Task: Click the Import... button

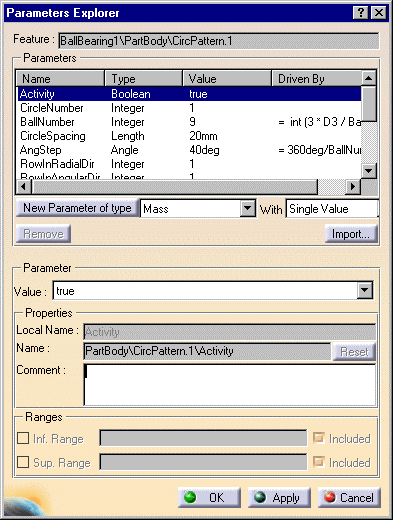Action: (x=351, y=234)
